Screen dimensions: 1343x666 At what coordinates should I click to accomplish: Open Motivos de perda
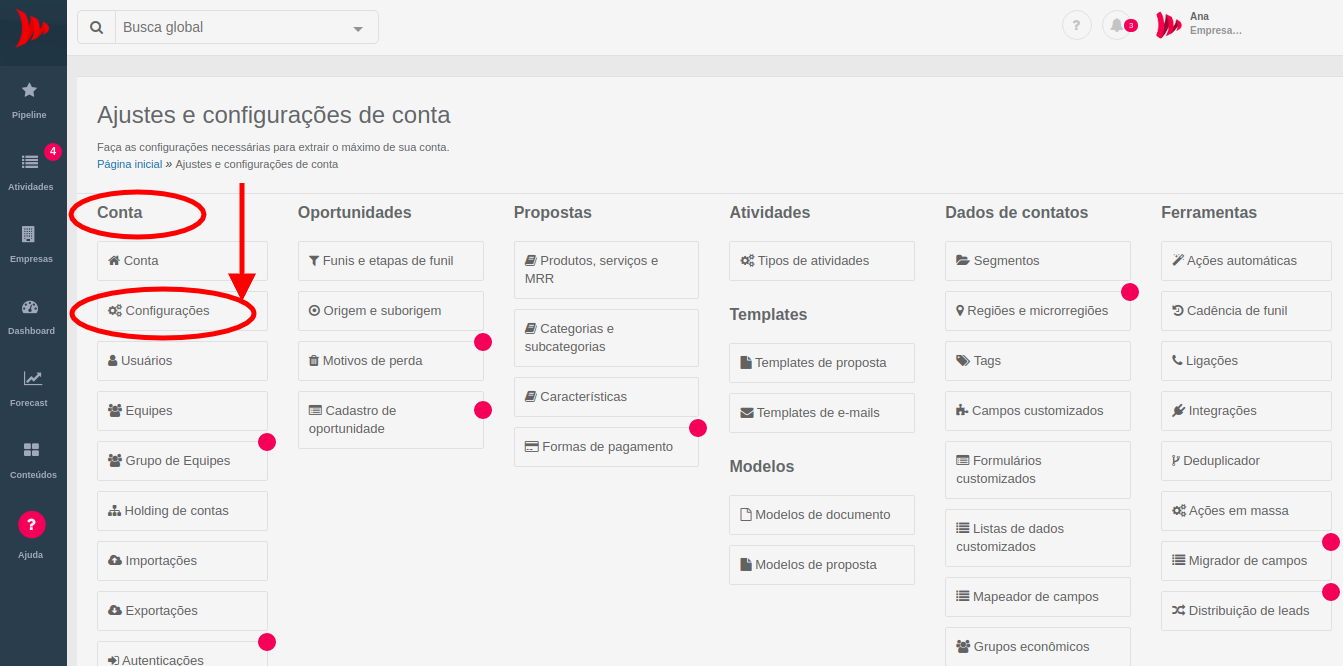[391, 361]
